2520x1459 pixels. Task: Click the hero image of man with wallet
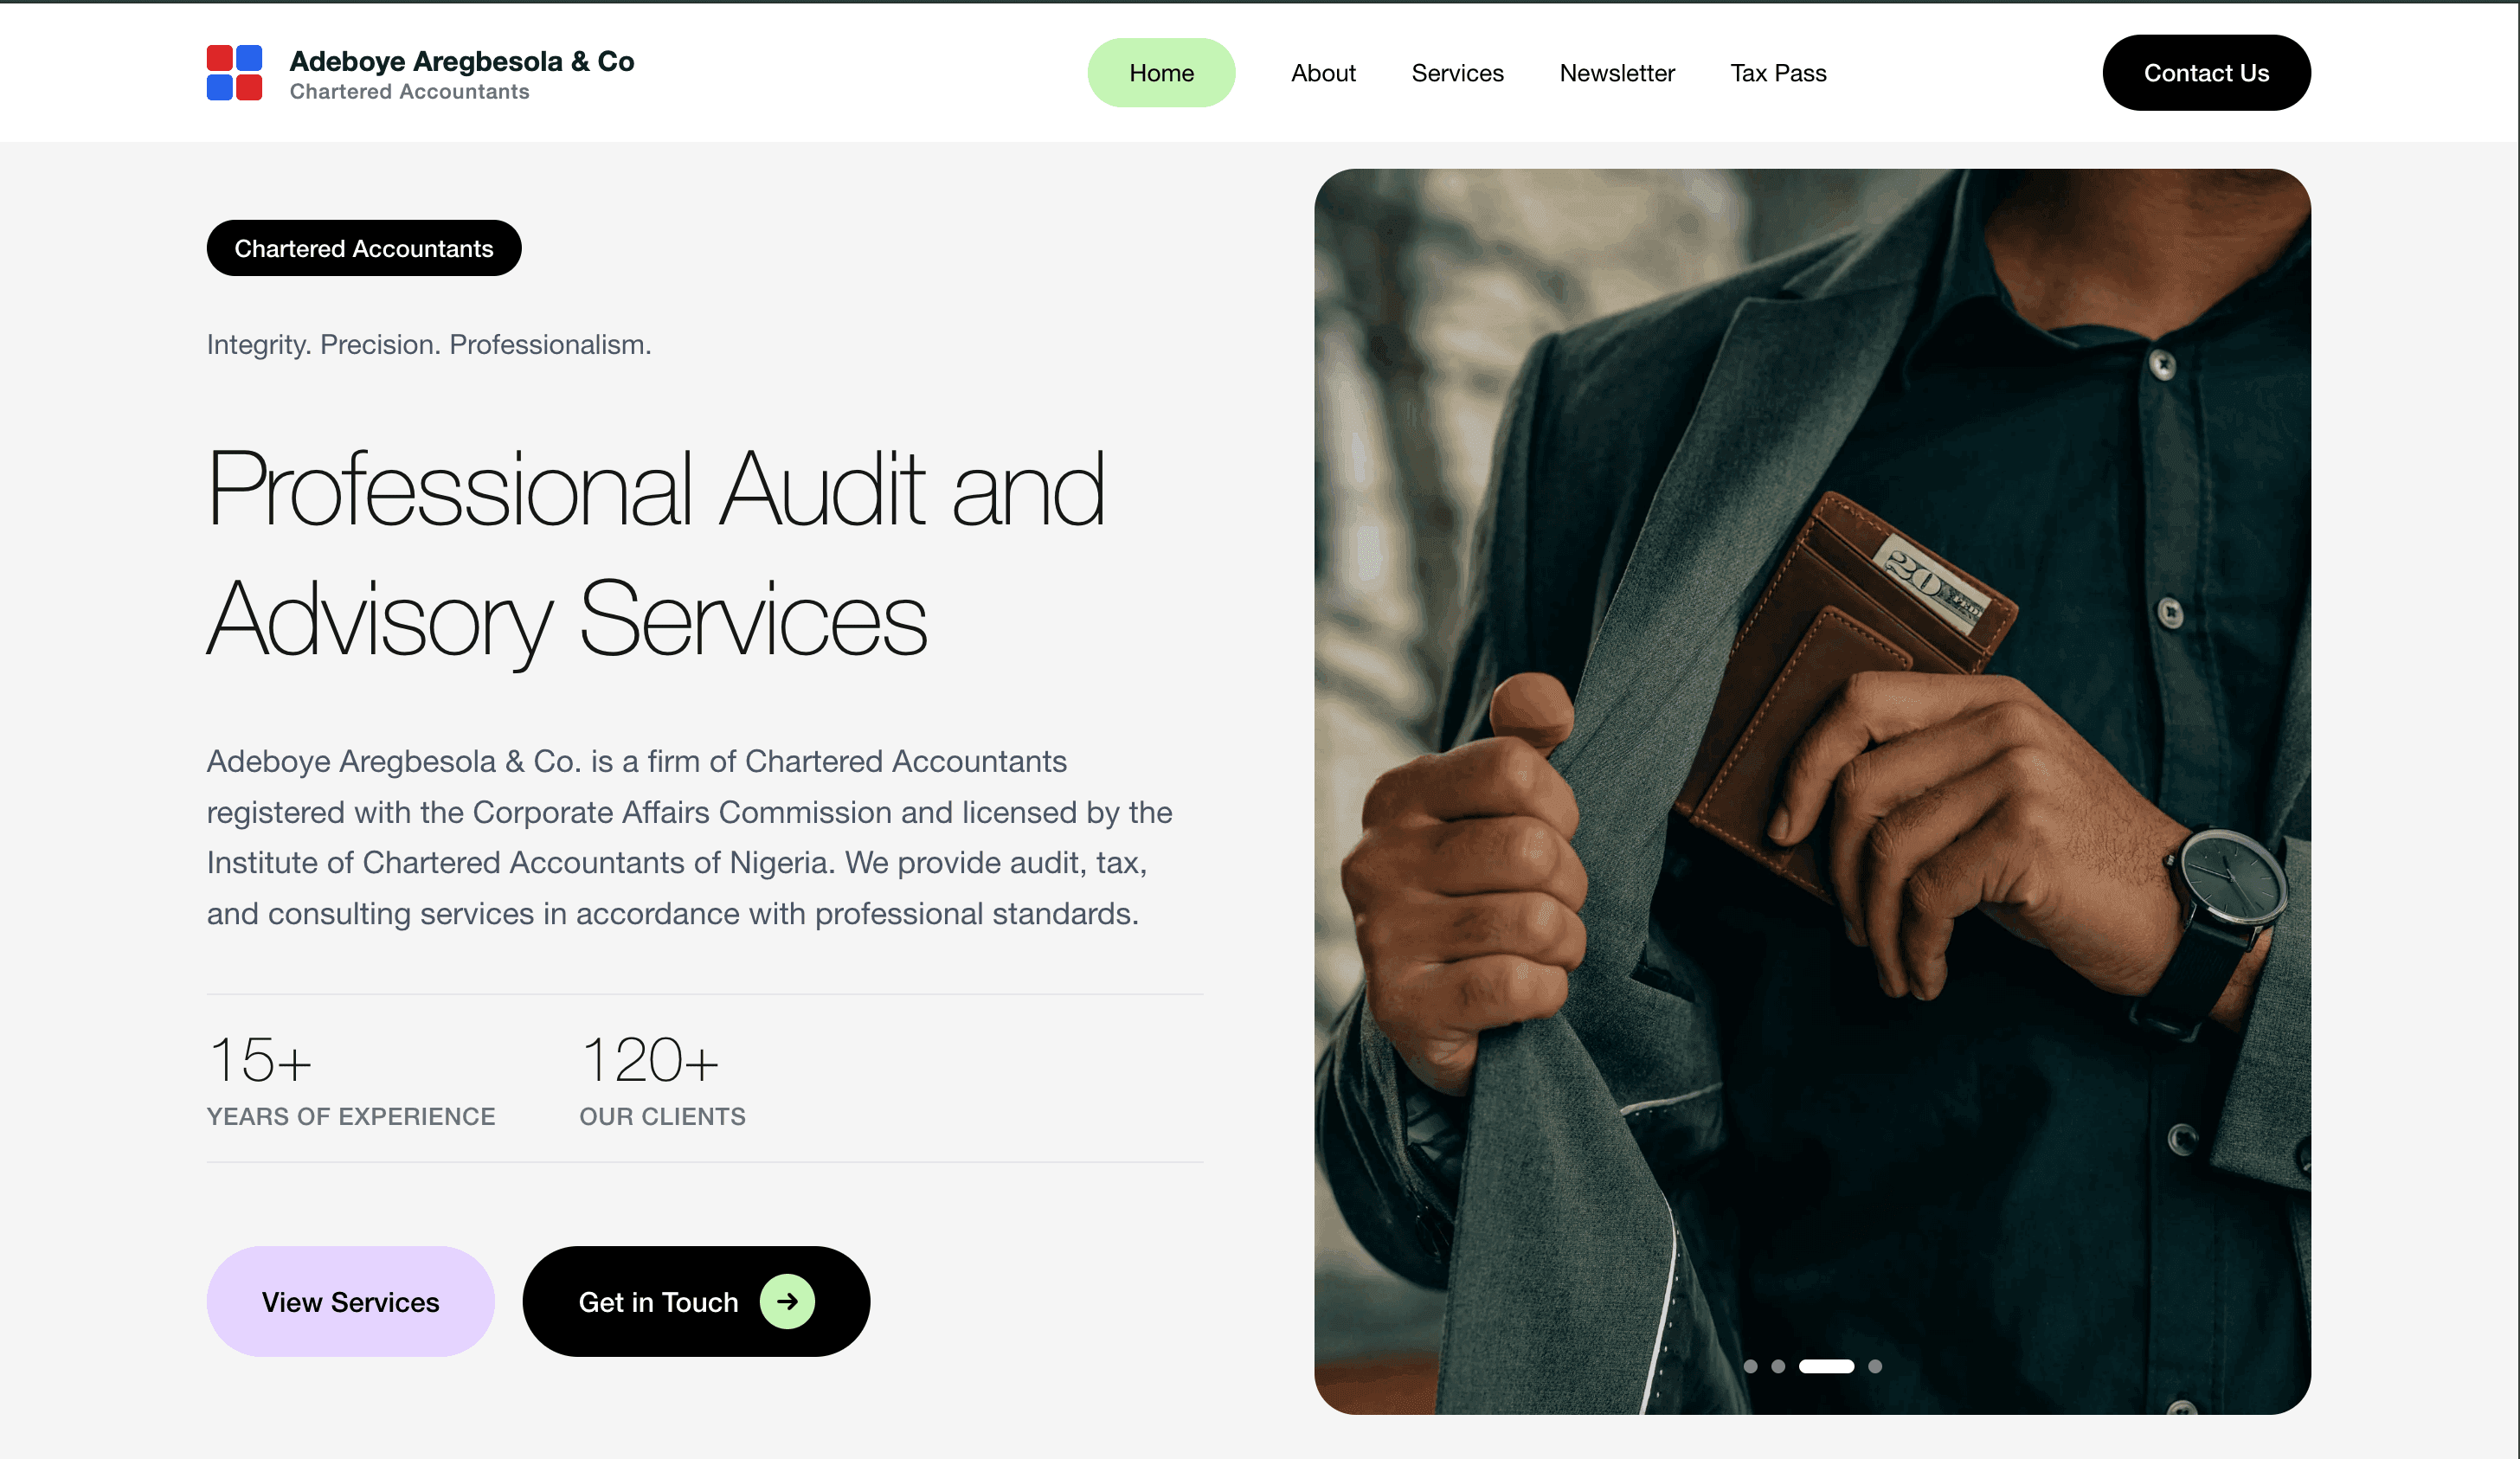coord(1812,791)
